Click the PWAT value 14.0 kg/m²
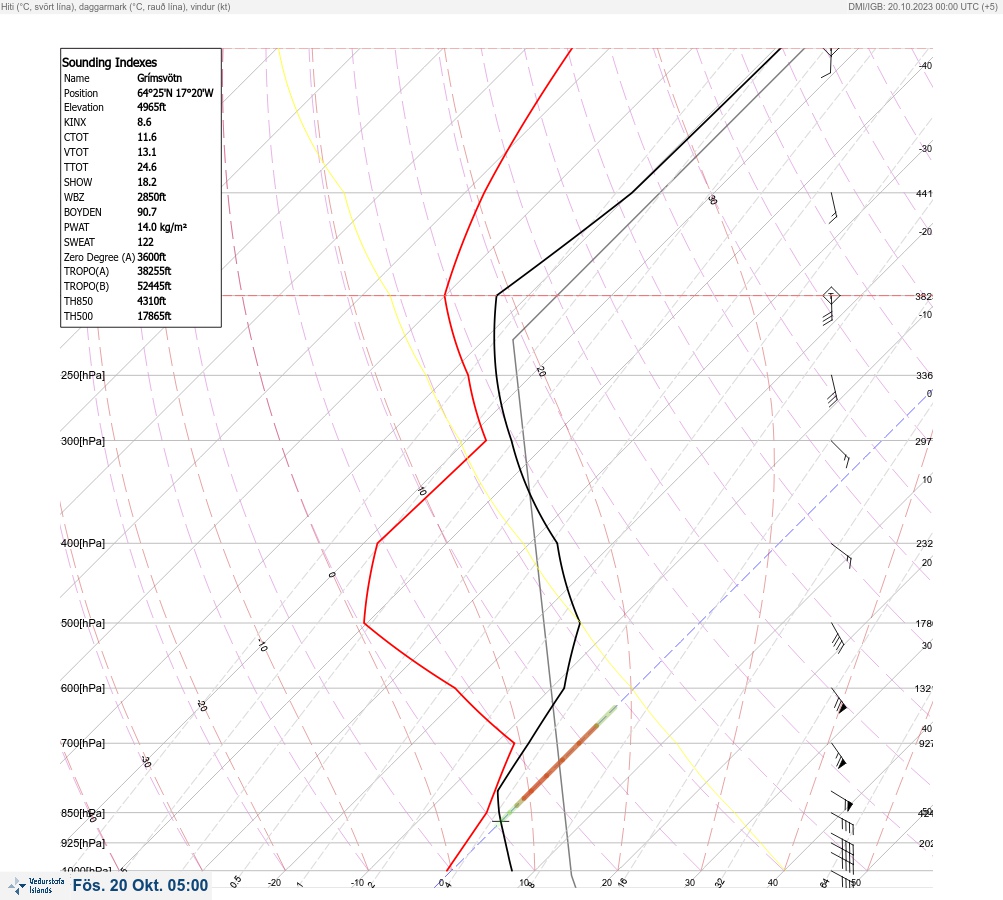The image size is (1003, 900). point(162,227)
